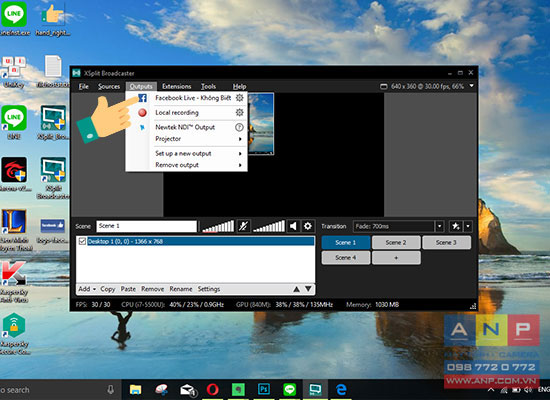Open the Help menu

tap(239, 86)
